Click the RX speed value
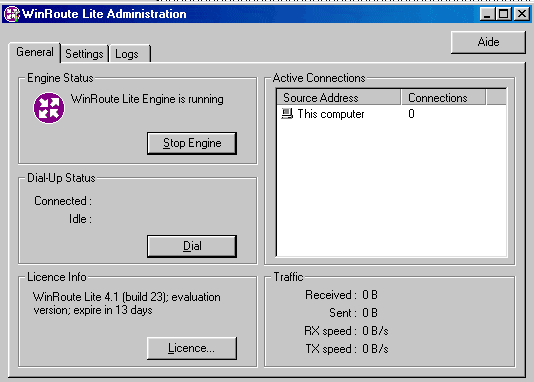 [375, 331]
